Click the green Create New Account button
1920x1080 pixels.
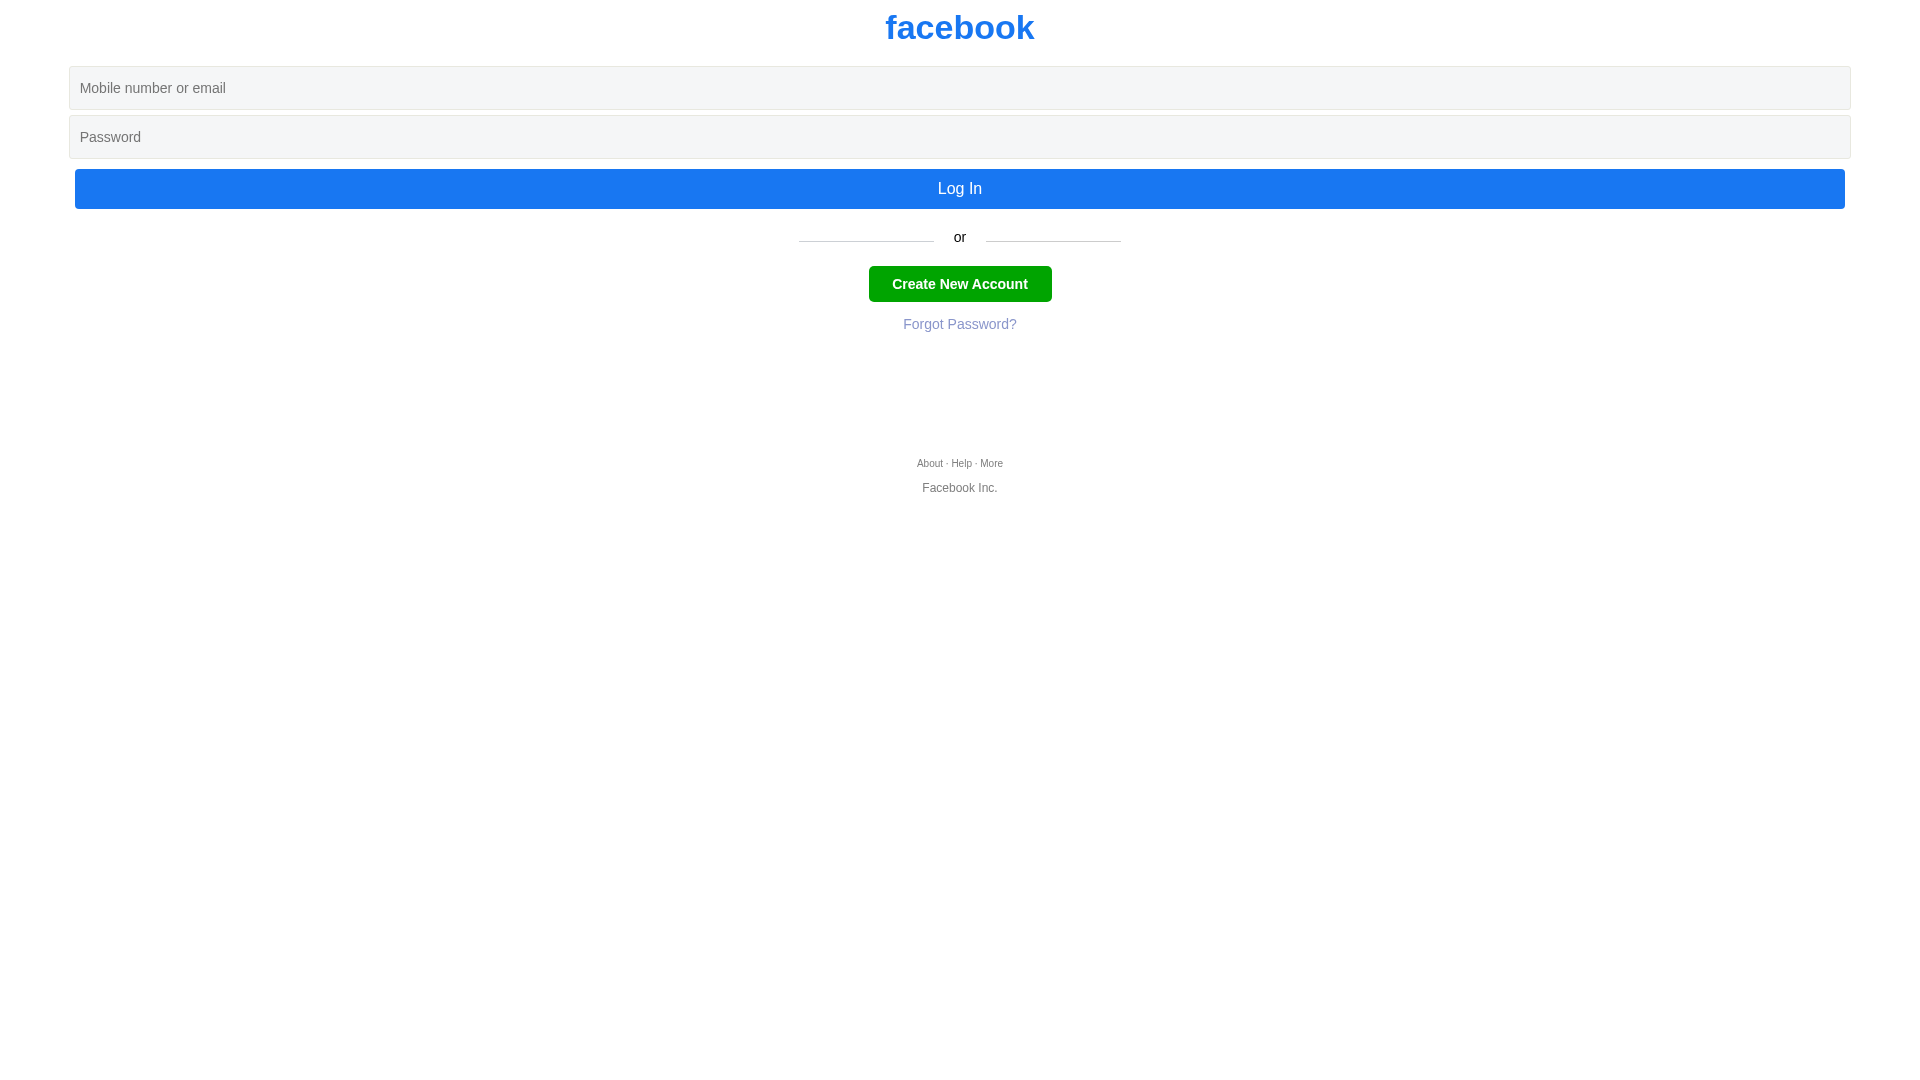coord(960,284)
